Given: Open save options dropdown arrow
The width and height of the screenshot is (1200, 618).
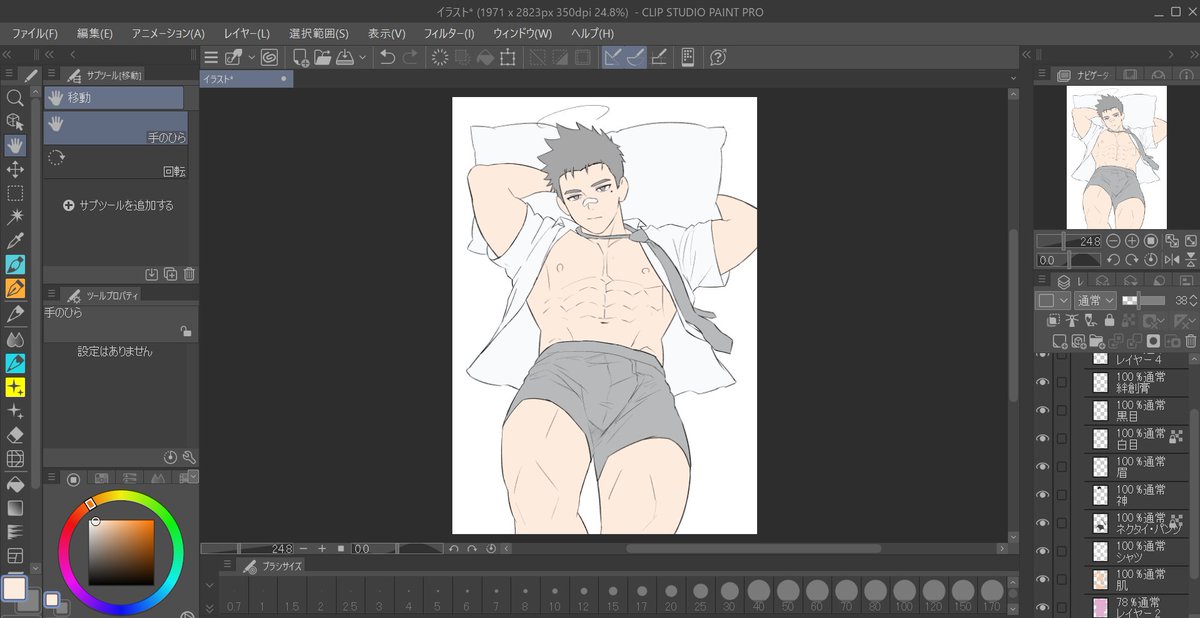Looking at the screenshot, I should click(362, 57).
